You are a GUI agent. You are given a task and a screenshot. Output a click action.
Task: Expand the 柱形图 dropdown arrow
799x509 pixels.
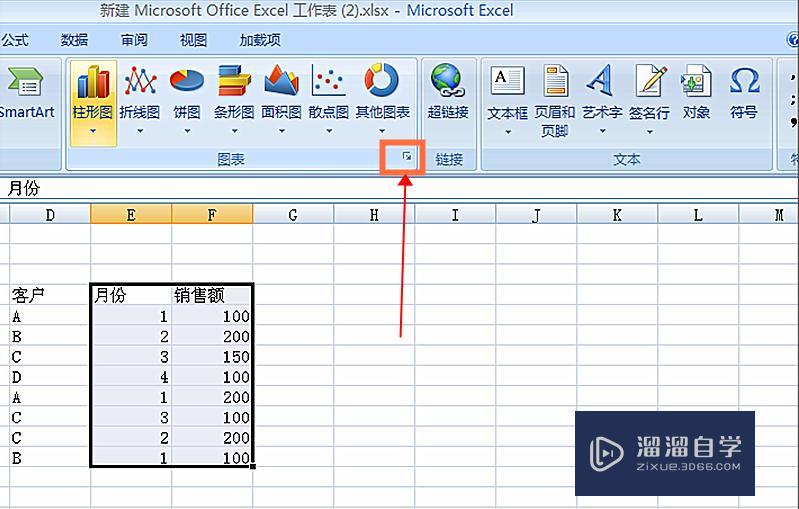click(x=93, y=131)
